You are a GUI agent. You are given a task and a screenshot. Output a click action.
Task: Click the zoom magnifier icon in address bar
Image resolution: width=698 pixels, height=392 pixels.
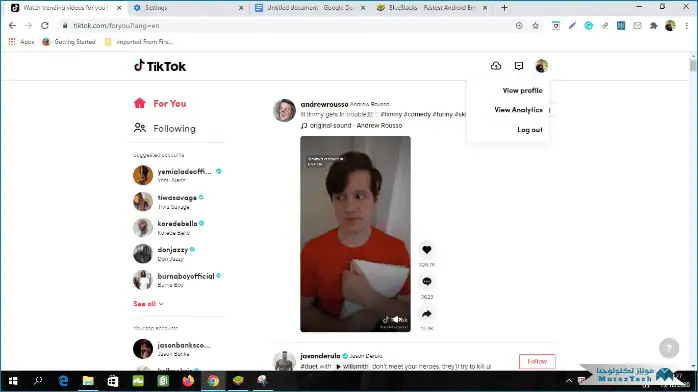[519, 26]
